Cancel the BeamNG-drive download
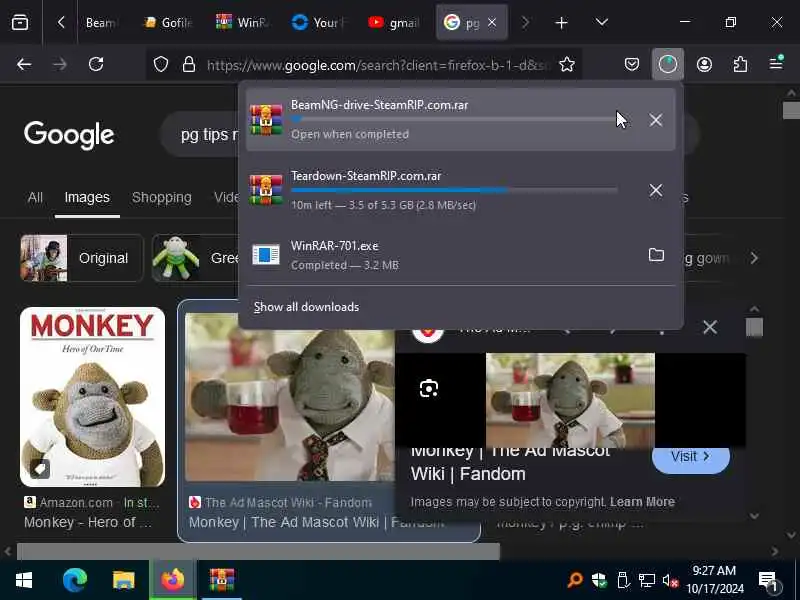800x600 pixels. pyautogui.click(x=656, y=120)
